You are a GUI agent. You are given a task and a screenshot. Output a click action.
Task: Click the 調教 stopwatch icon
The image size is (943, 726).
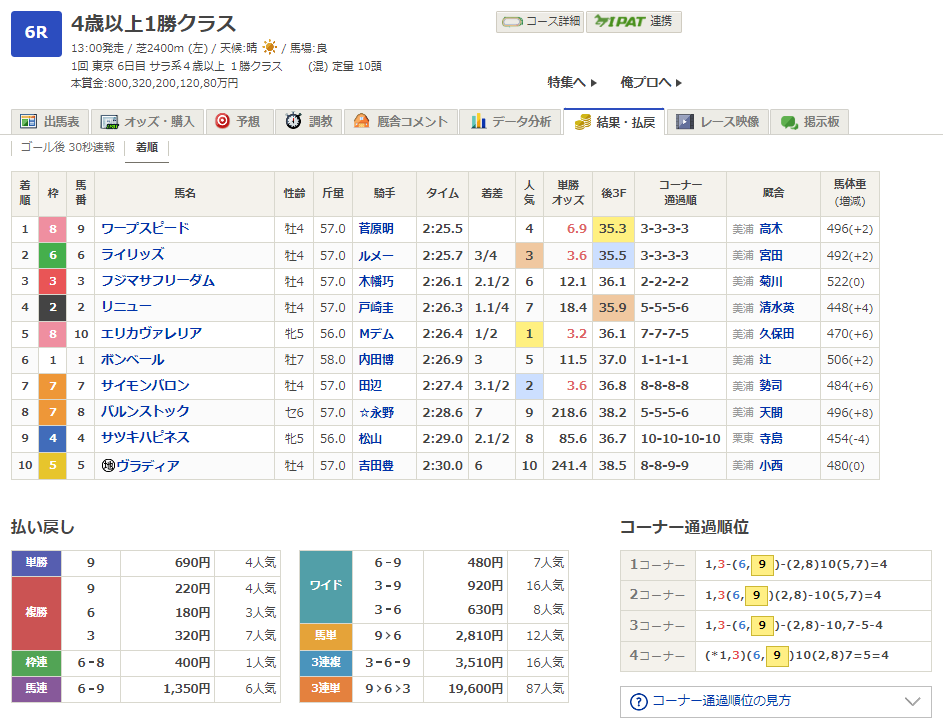tap(293, 122)
